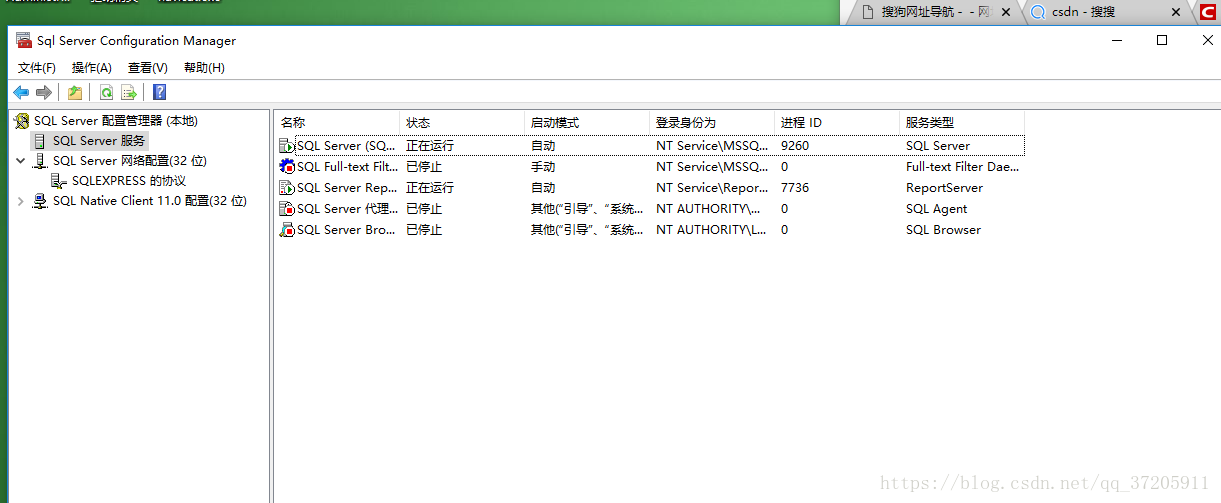This screenshot has height=503, width=1221.
Task: Click the SQL Agent service type cell
Action: point(936,209)
